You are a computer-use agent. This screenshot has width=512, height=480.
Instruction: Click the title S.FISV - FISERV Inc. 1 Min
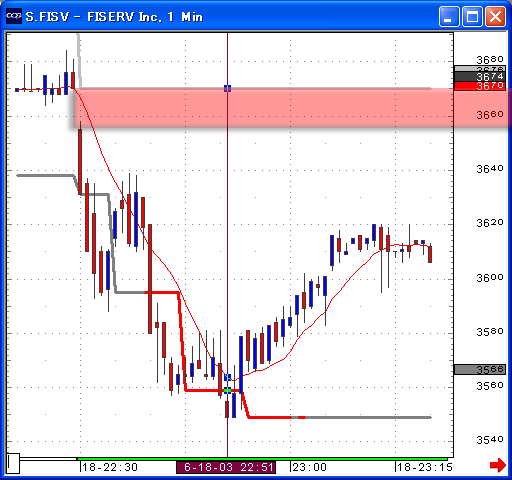(x=114, y=17)
